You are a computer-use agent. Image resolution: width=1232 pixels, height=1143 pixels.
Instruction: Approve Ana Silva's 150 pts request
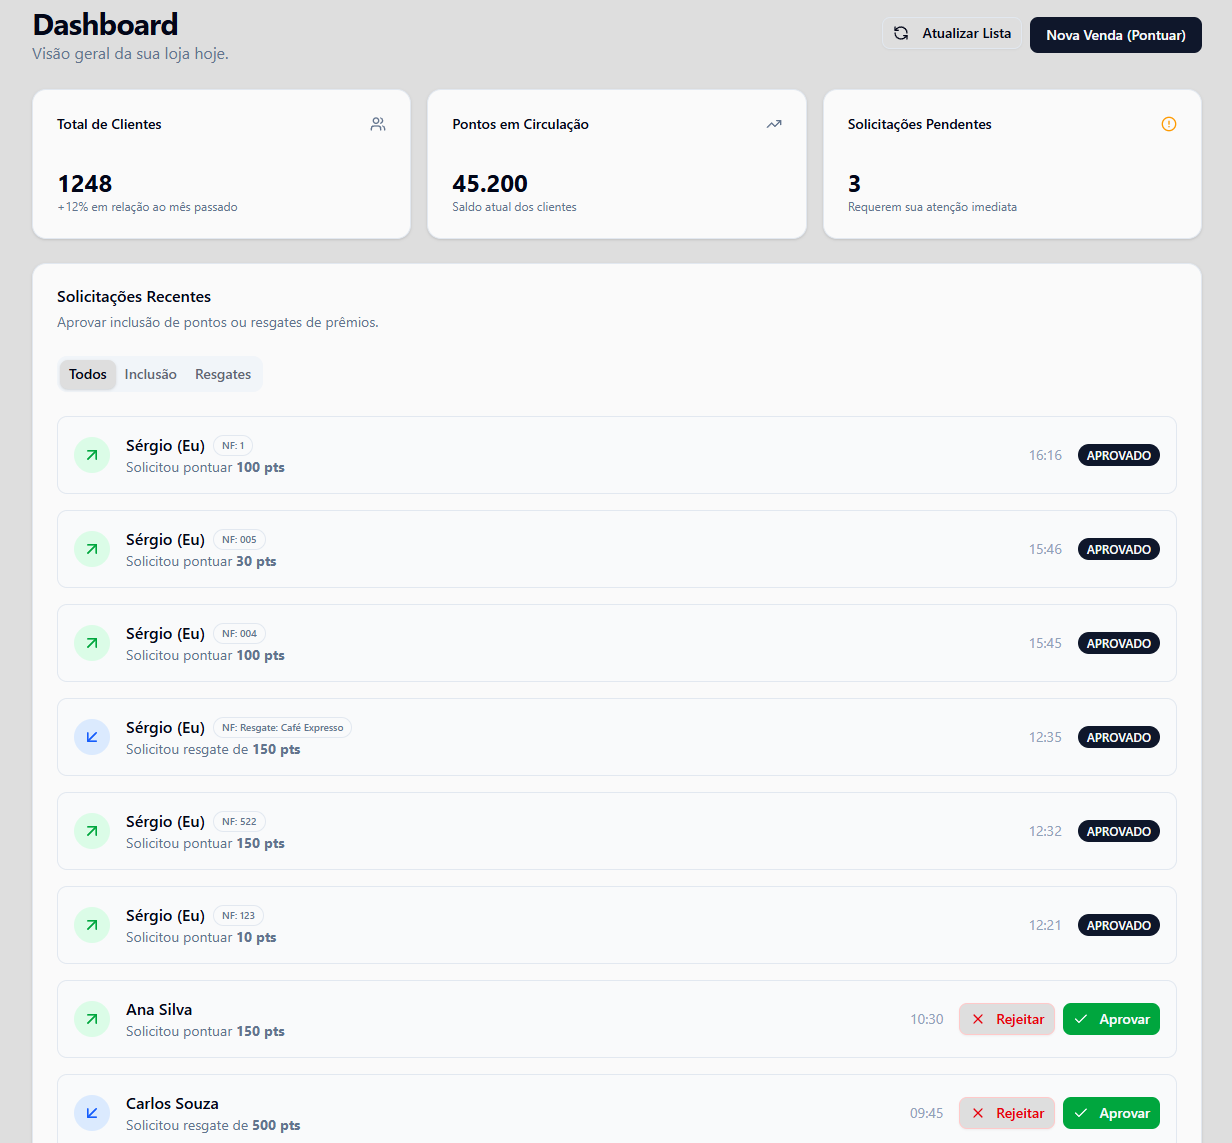point(1111,1019)
